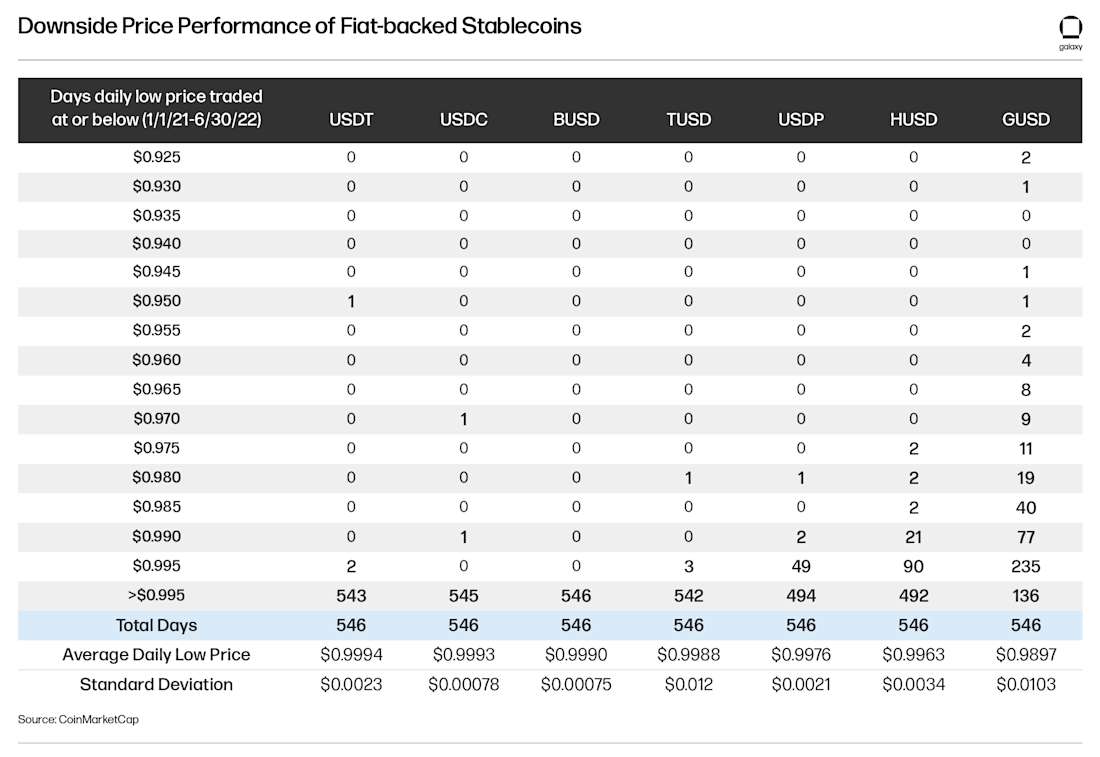Viewport: 1100px width, 757px height.
Task: Click USDP value 494 in >$0.995 row
Action: [x=800, y=596]
